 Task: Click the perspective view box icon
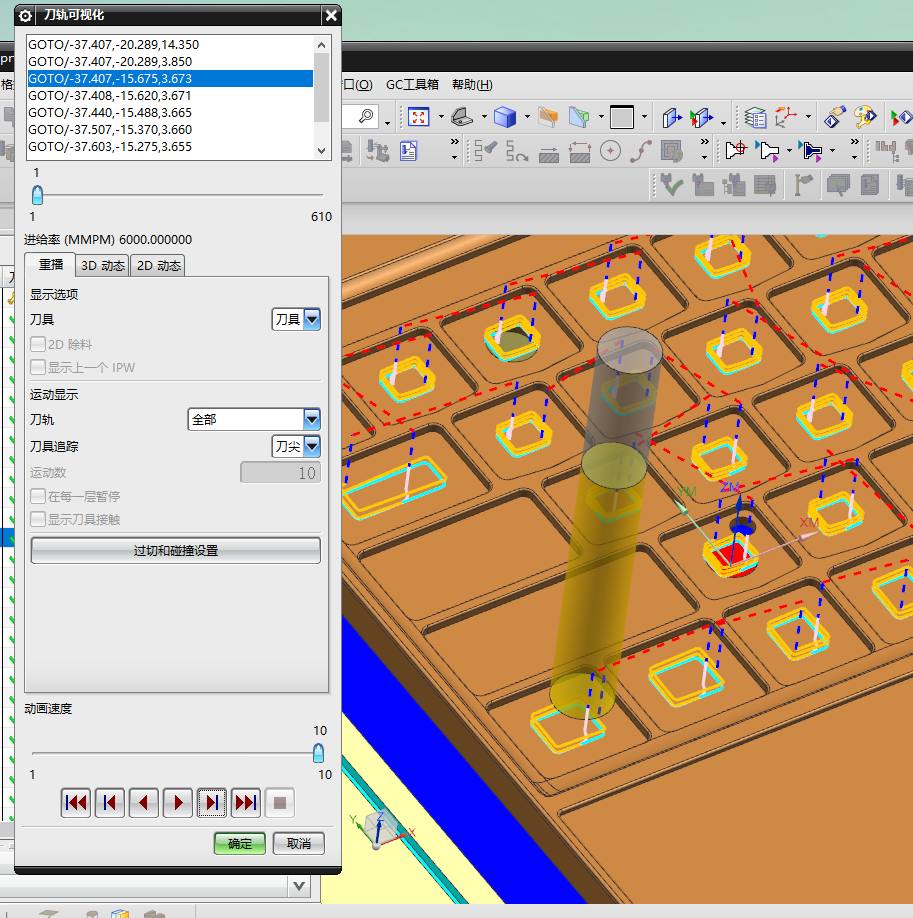(x=462, y=117)
